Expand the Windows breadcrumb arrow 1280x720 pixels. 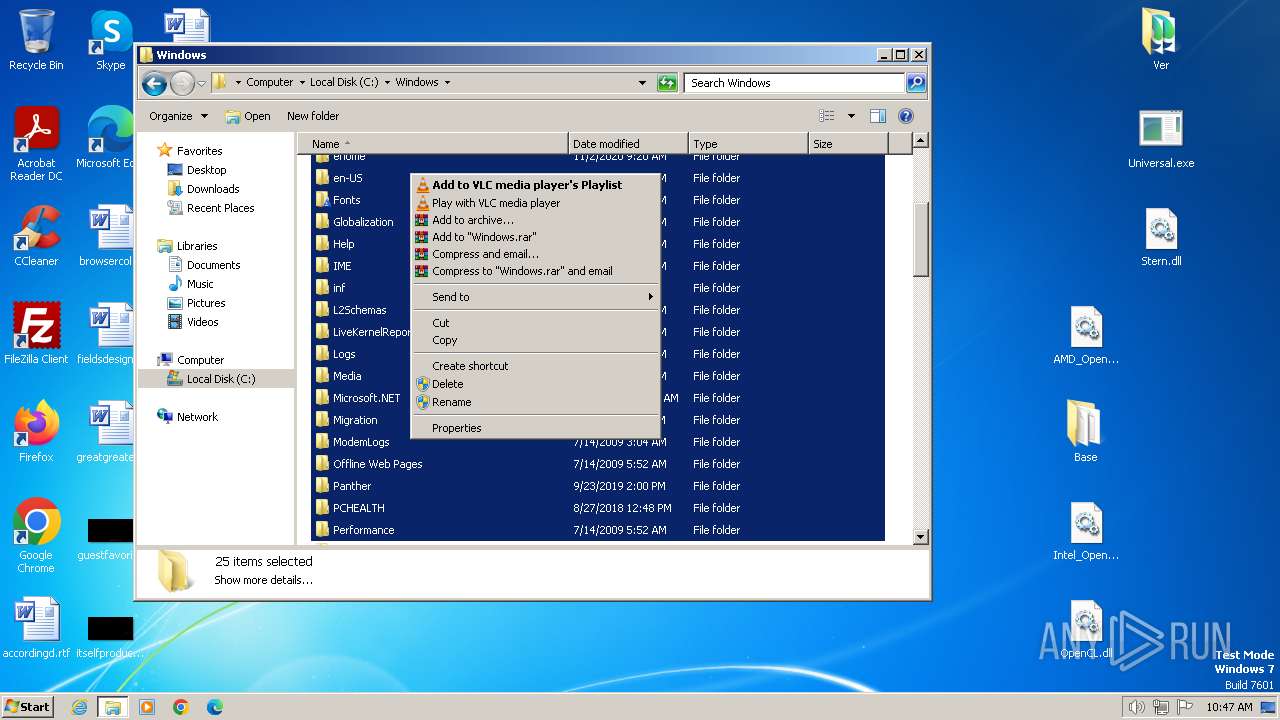[x=447, y=83]
